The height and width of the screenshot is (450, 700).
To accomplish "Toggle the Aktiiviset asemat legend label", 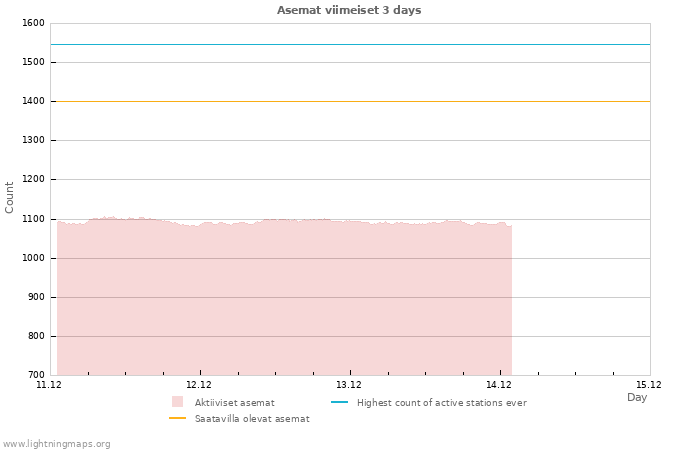I will pyautogui.click(x=234, y=403).
